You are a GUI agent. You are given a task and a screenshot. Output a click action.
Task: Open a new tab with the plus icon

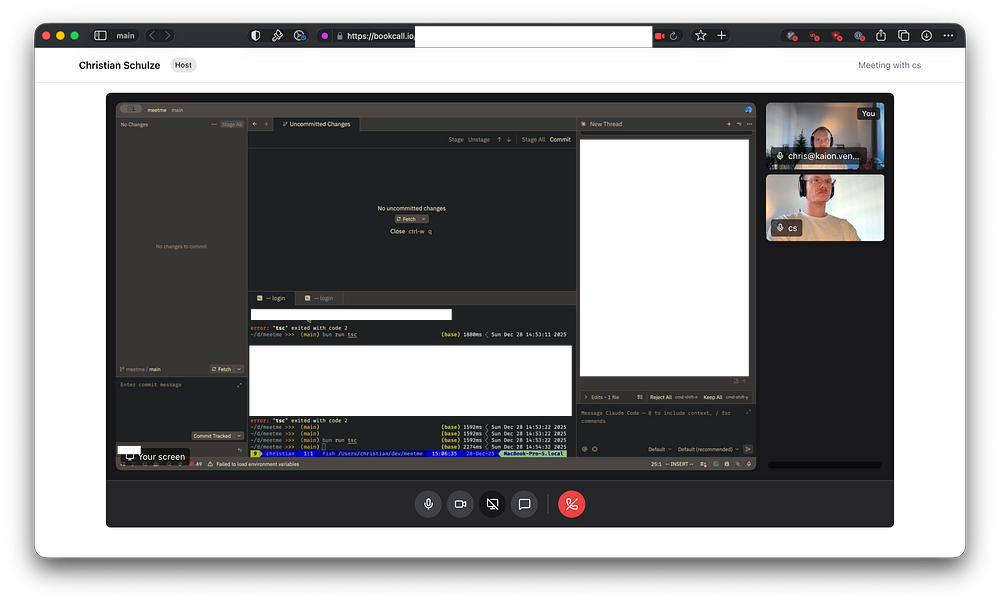pyautogui.click(x=722, y=35)
